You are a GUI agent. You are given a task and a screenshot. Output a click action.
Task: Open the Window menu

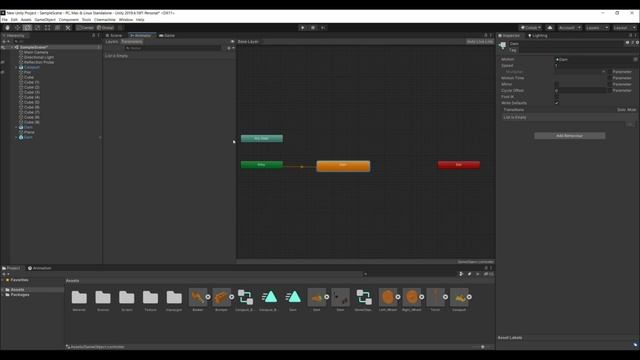pyautogui.click(x=126, y=20)
